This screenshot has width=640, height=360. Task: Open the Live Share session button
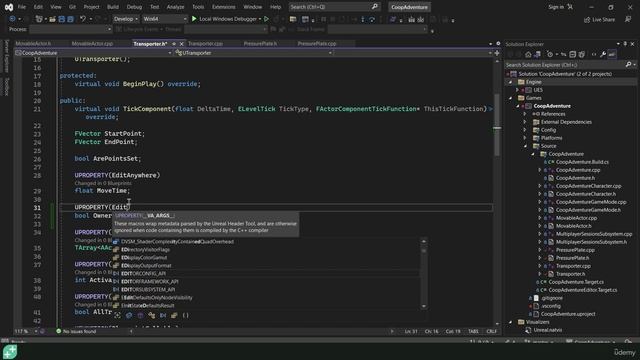tap(599, 19)
